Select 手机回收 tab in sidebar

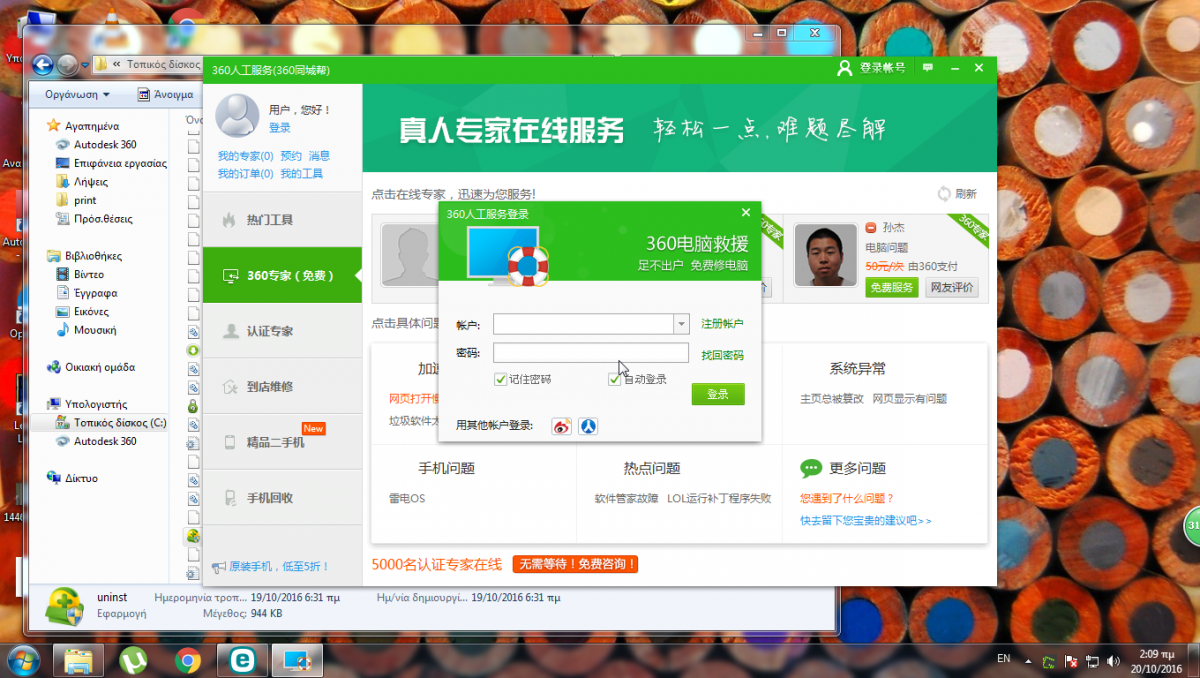[282, 498]
